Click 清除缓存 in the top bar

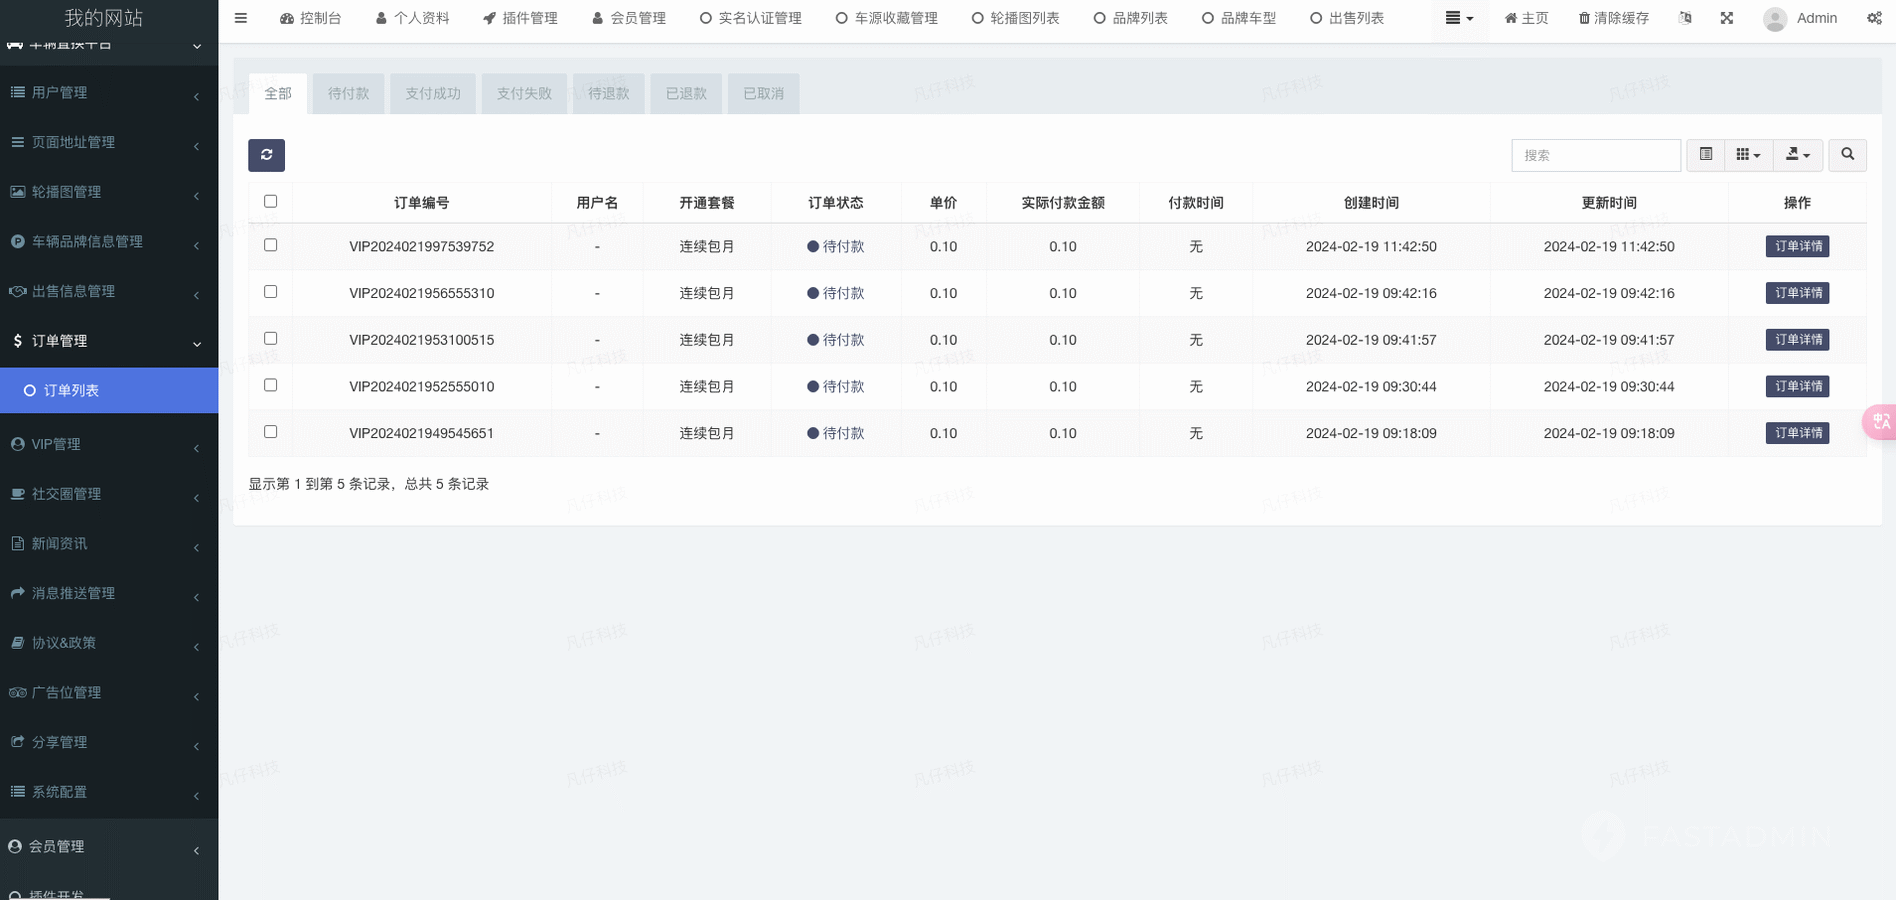click(x=1613, y=18)
